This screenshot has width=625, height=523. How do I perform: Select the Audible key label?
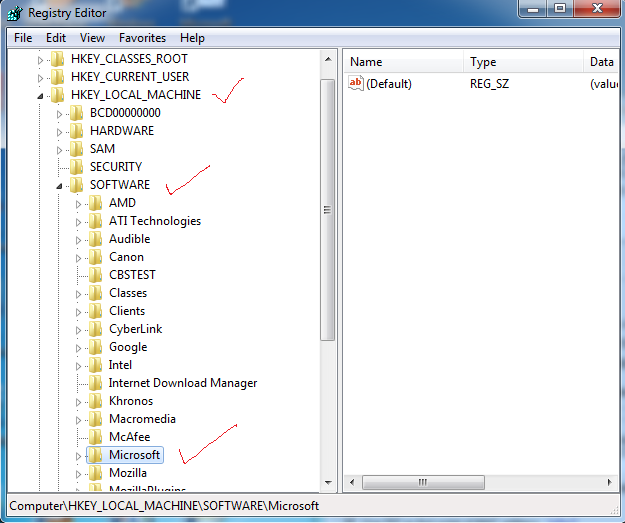click(130, 239)
